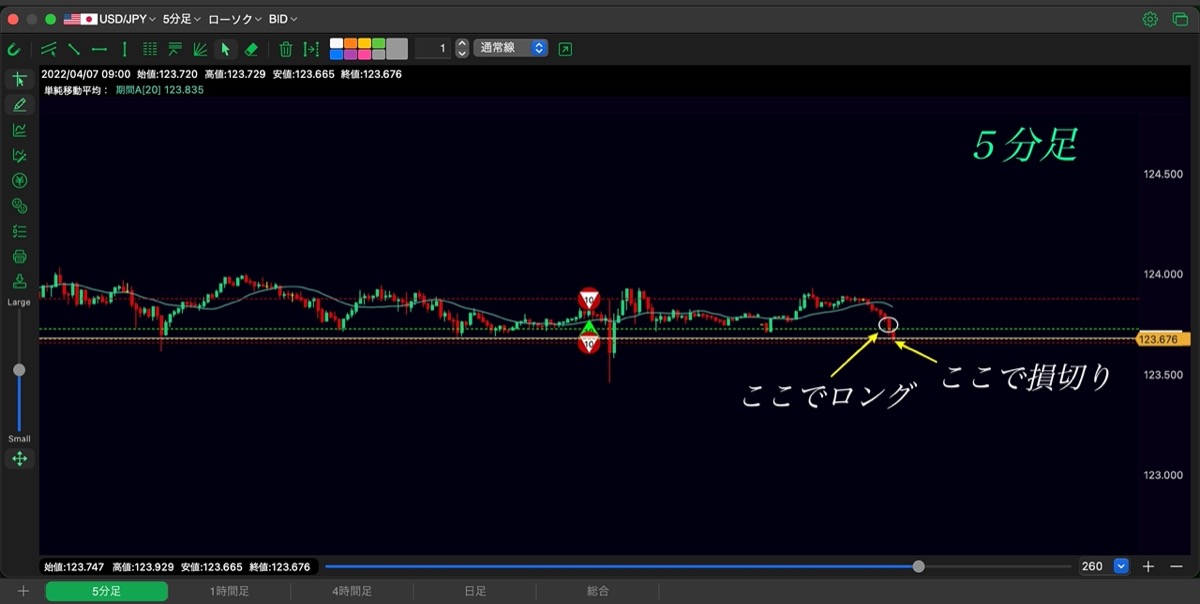The width and height of the screenshot is (1200, 604).
Task: Click the Large/Small vertical size slider handle
Action: tap(19, 370)
